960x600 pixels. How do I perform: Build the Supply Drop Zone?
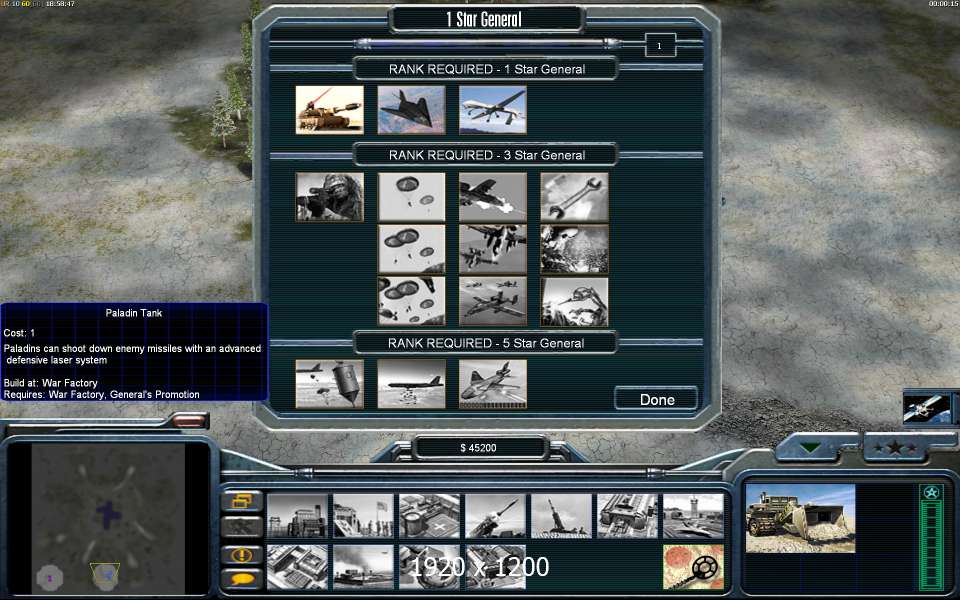click(x=363, y=567)
